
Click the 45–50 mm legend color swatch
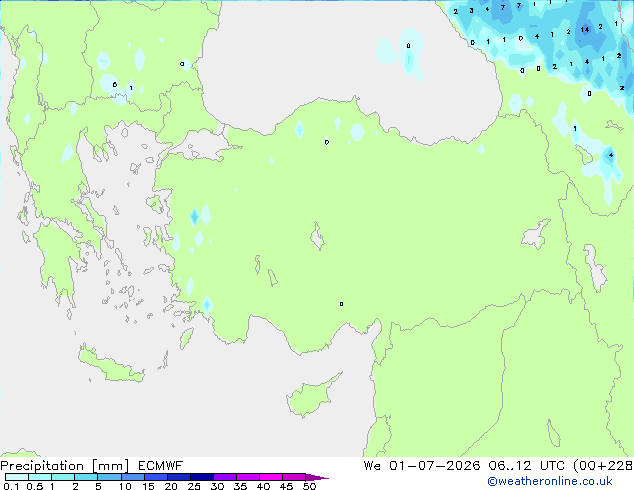click(x=294, y=477)
